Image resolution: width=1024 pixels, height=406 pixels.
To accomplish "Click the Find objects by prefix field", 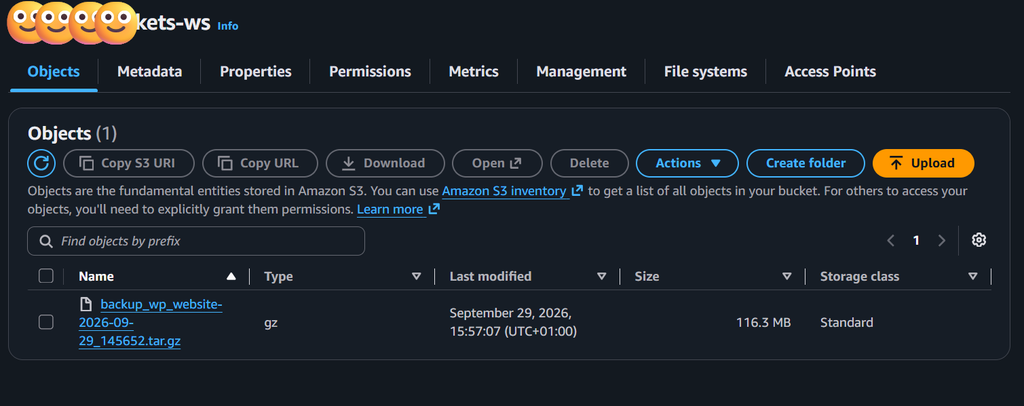I will [x=196, y=241].
